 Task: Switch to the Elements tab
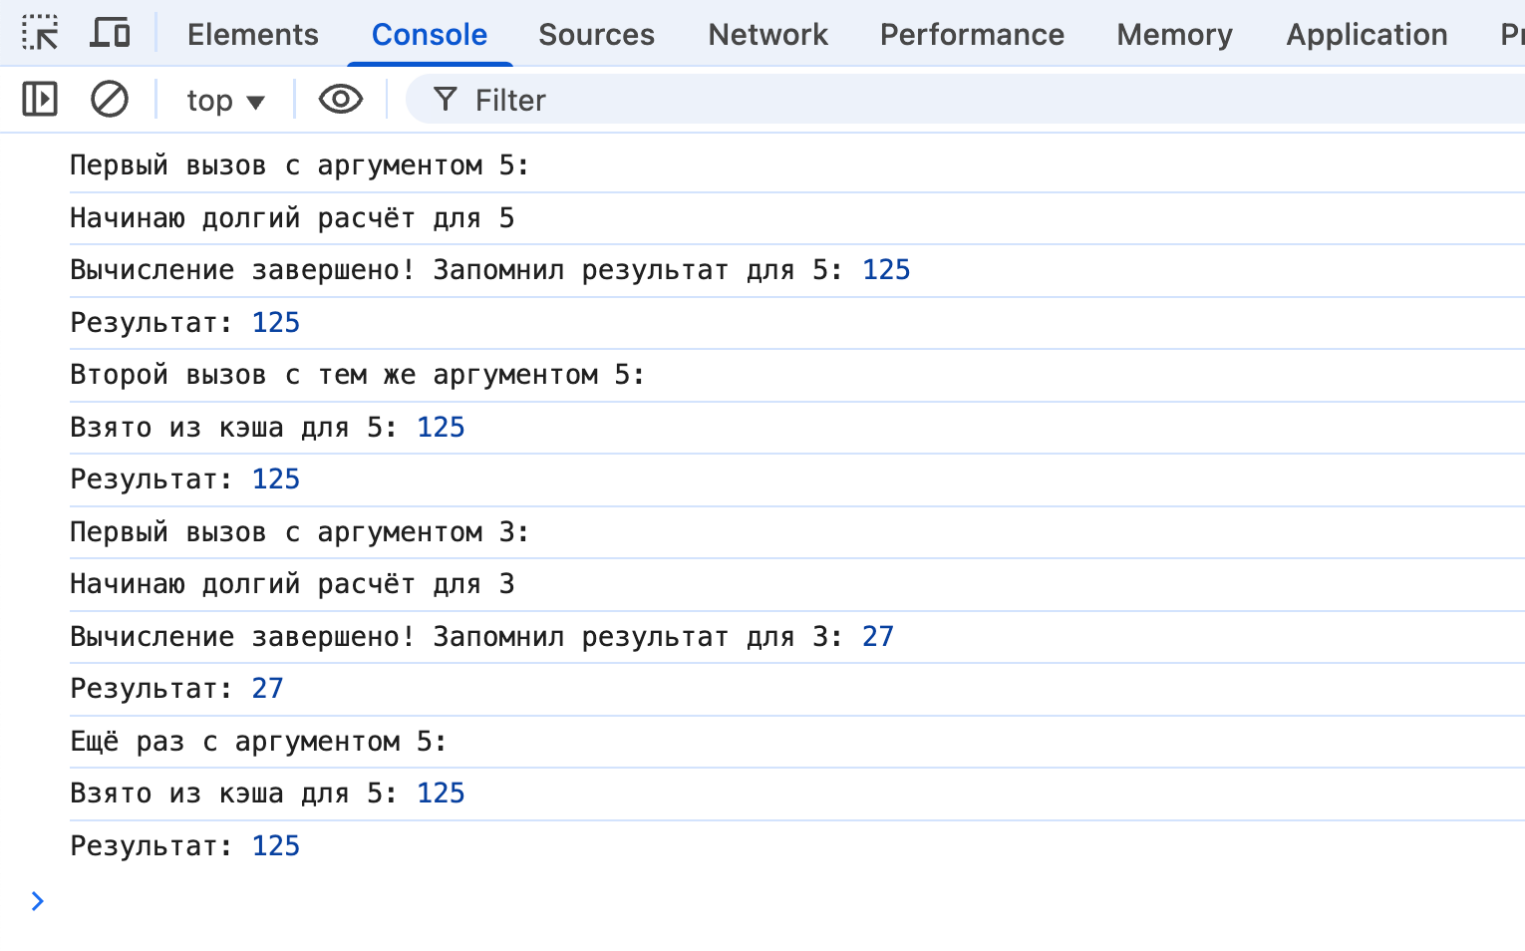tap(252, 35)
